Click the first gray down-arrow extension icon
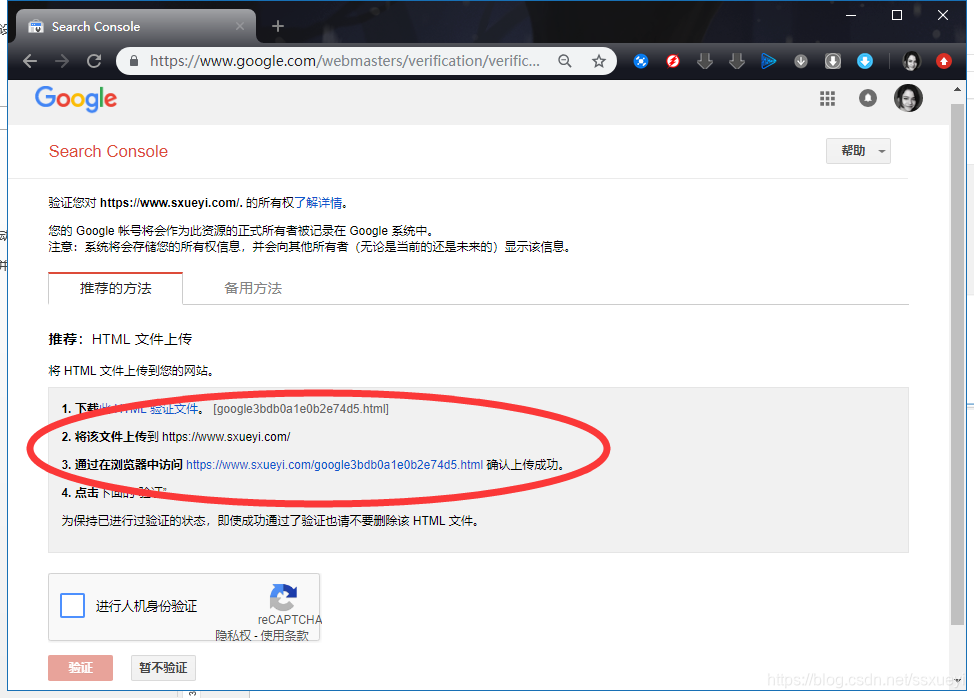The height and width of the screenshot is (698, 974). 704,61
